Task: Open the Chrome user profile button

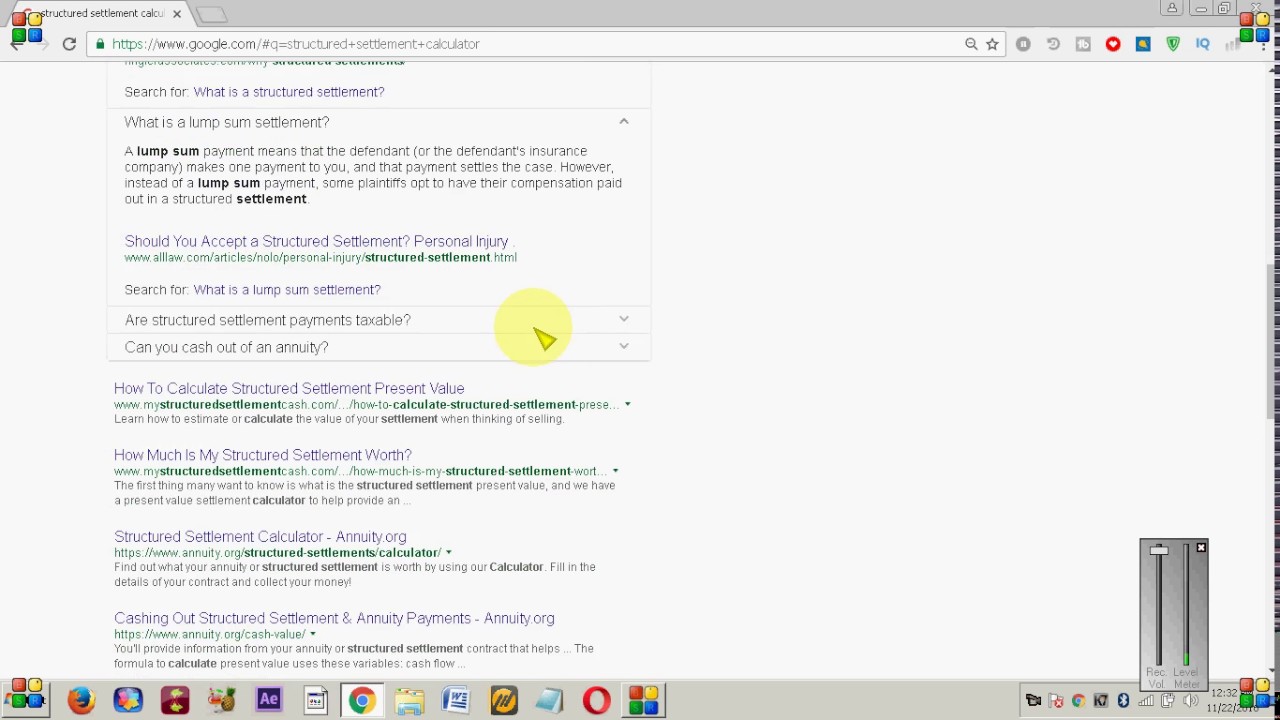Action: pyautogui.click(x=1171, y=9)
